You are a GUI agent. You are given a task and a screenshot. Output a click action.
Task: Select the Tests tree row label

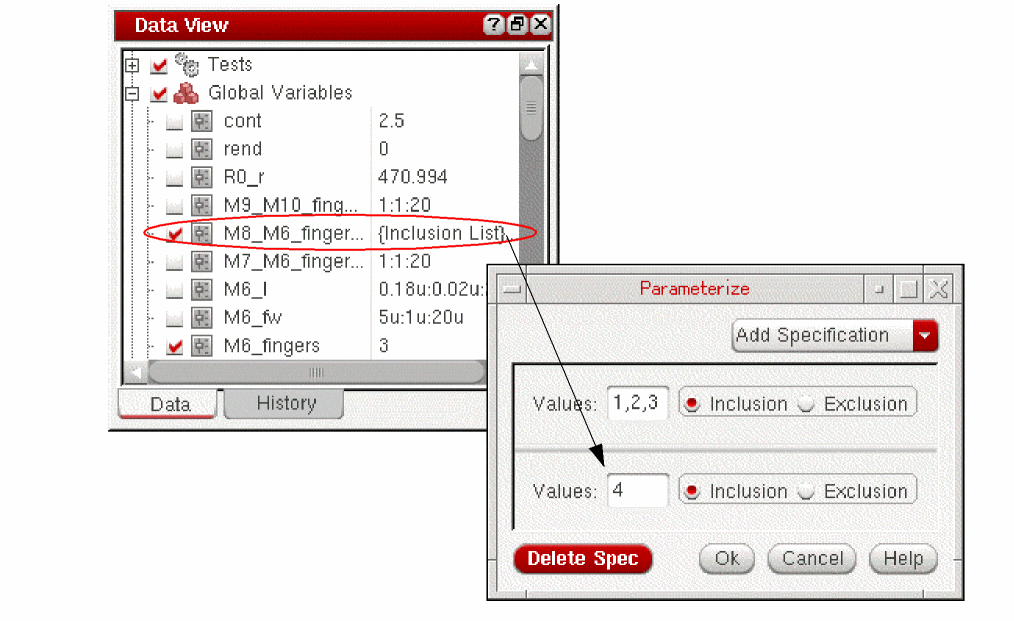point(230,65)
